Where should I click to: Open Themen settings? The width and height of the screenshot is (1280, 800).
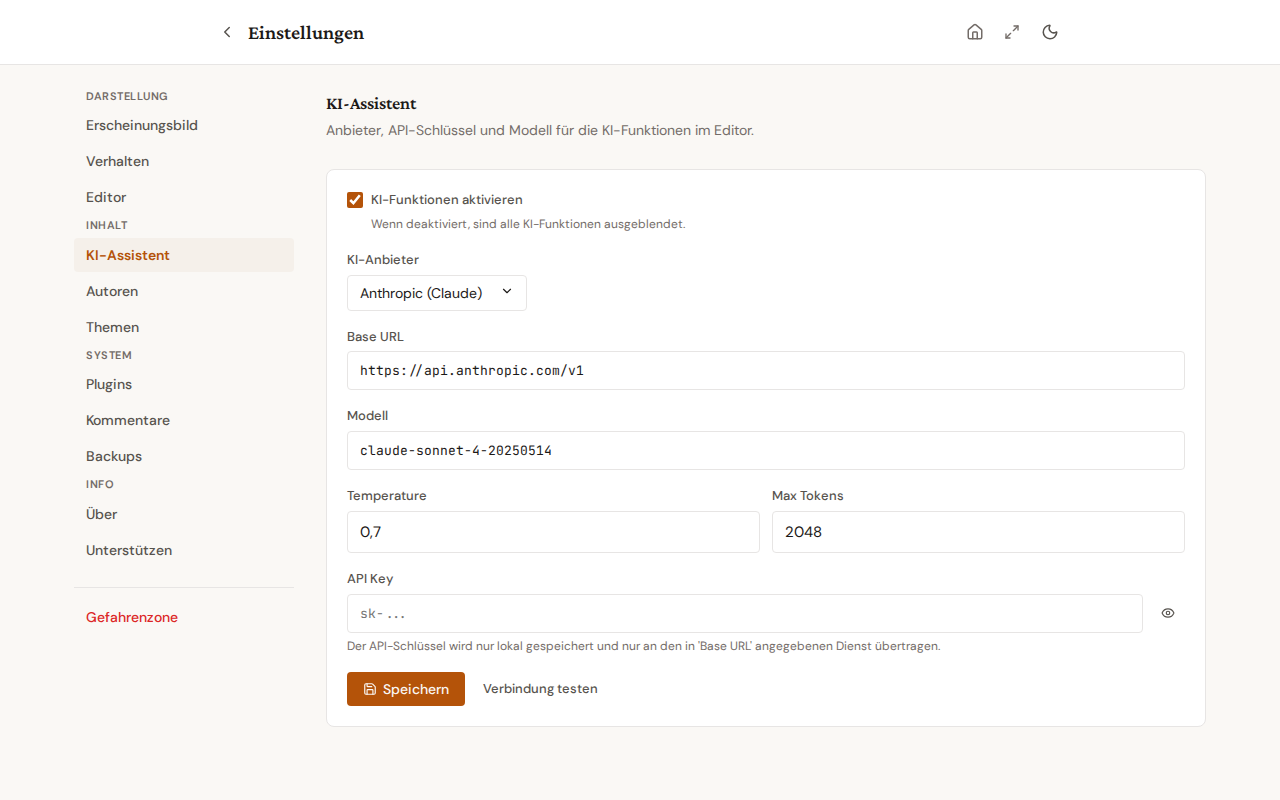tap(184, 327)
